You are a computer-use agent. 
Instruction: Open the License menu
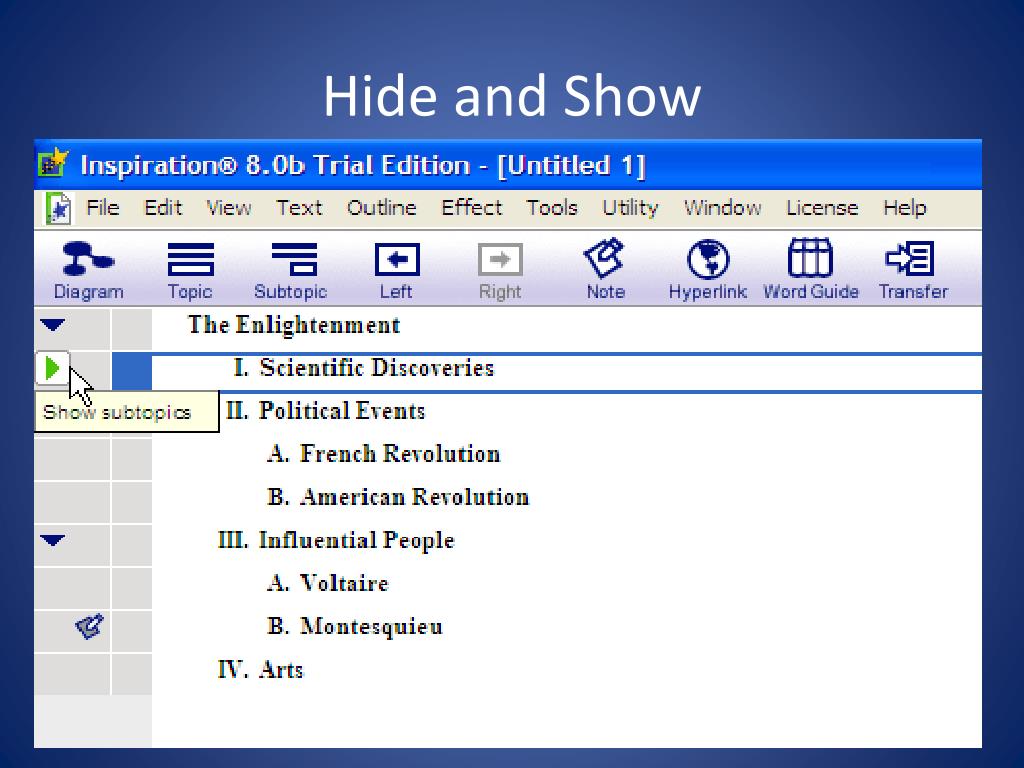point(822,208)
